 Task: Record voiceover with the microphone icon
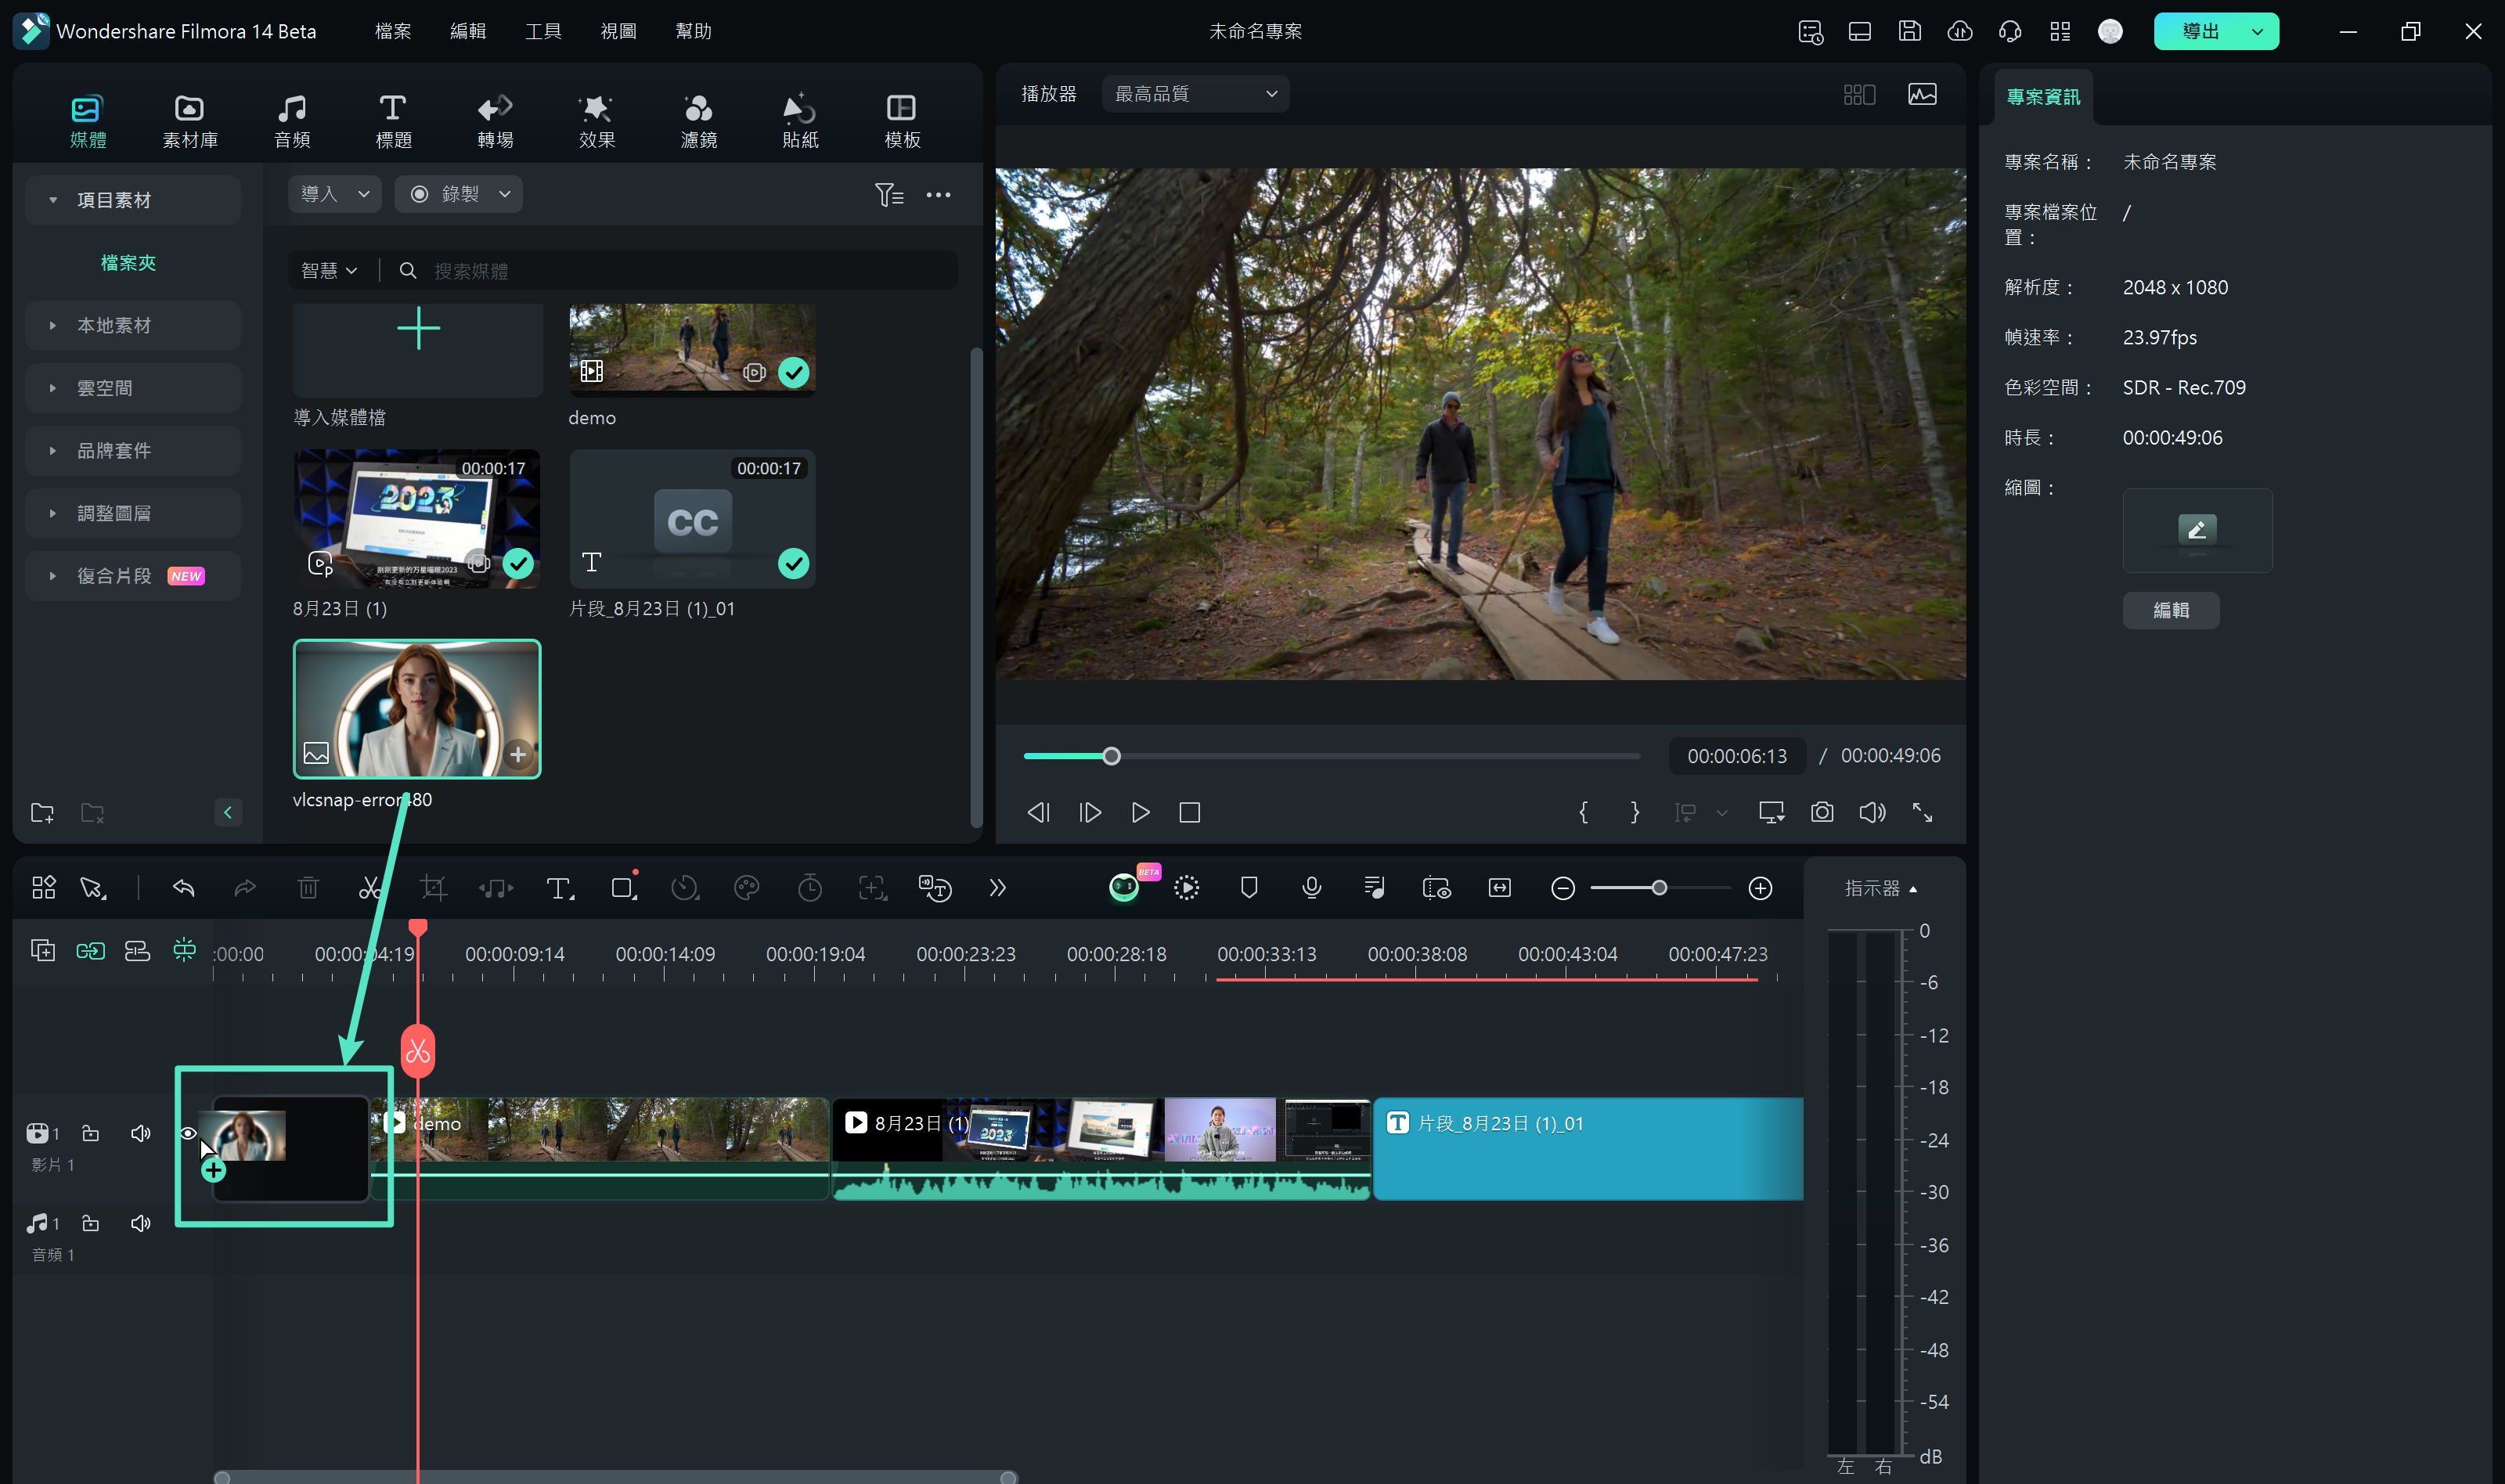point(1312,888)
